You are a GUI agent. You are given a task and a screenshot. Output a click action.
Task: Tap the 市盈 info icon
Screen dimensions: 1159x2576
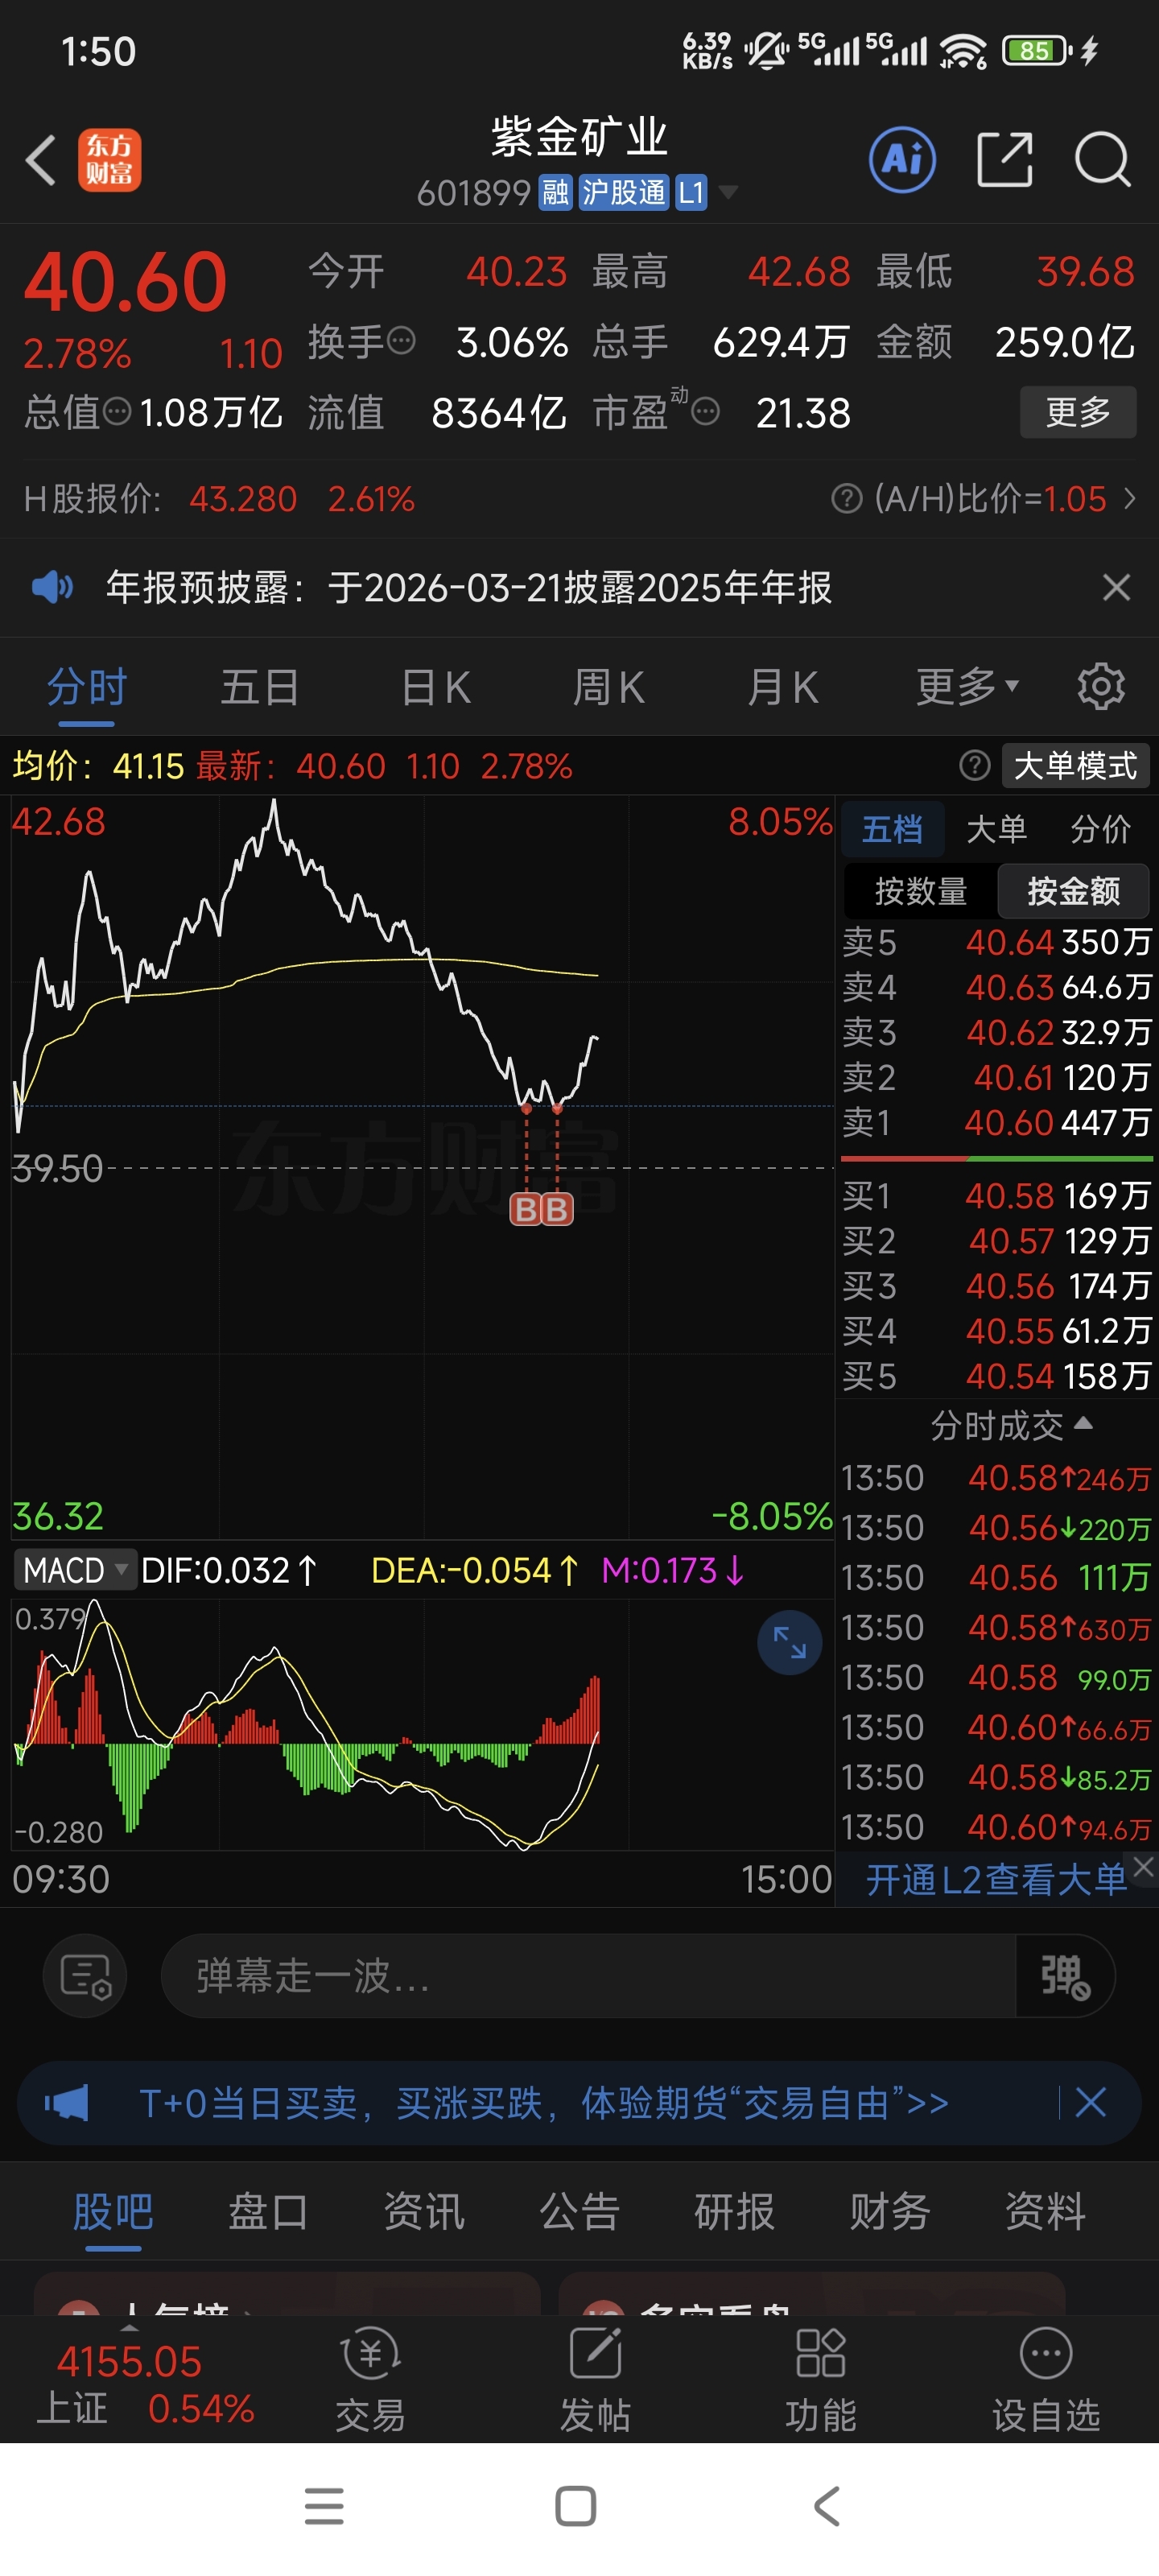(705, 411)
